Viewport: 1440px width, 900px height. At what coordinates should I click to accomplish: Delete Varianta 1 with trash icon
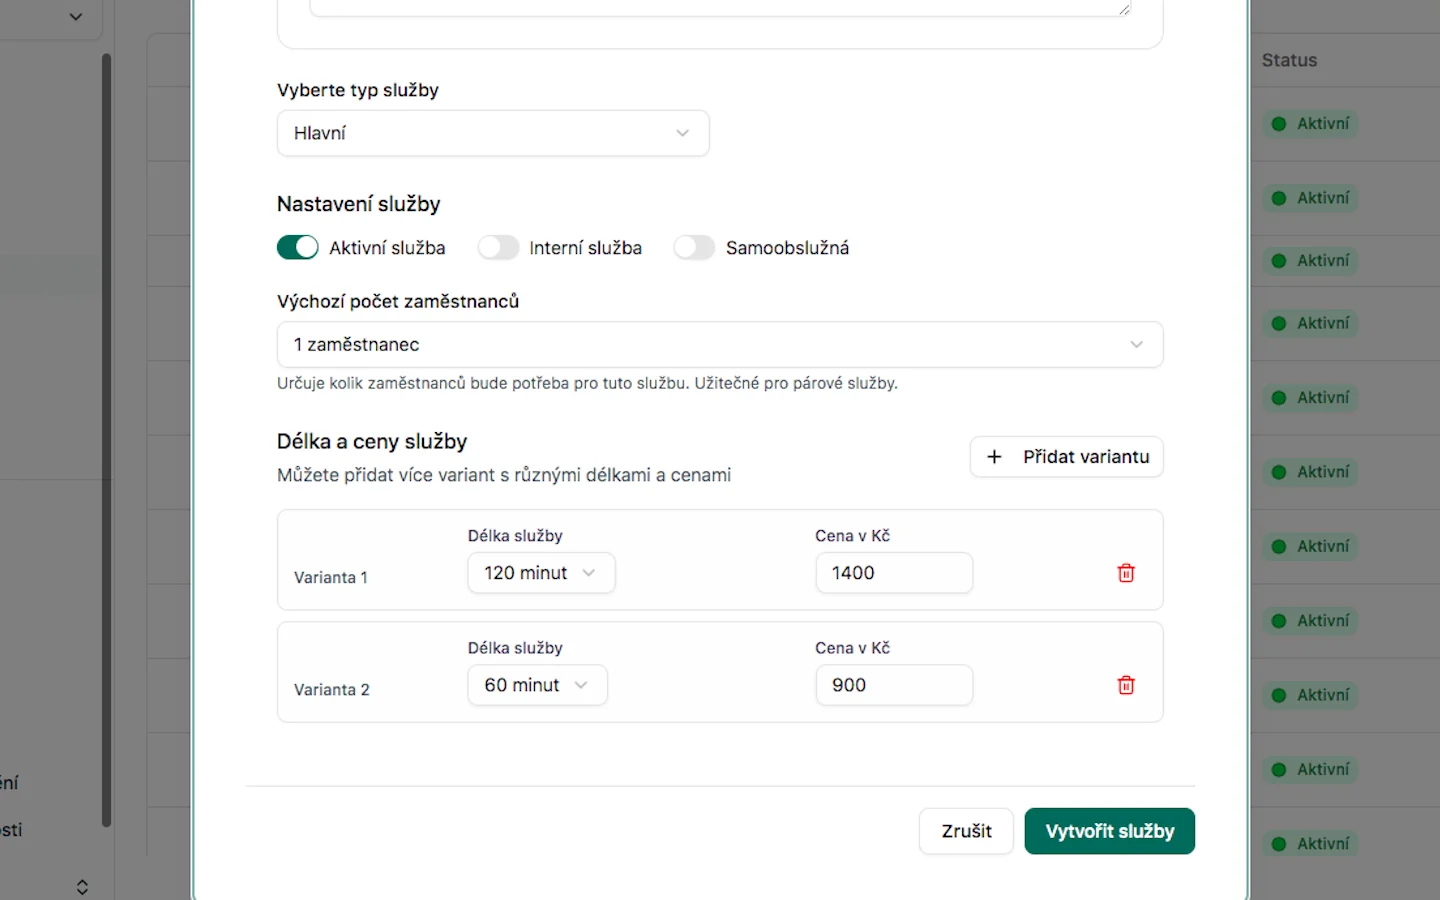[1126, 573]
